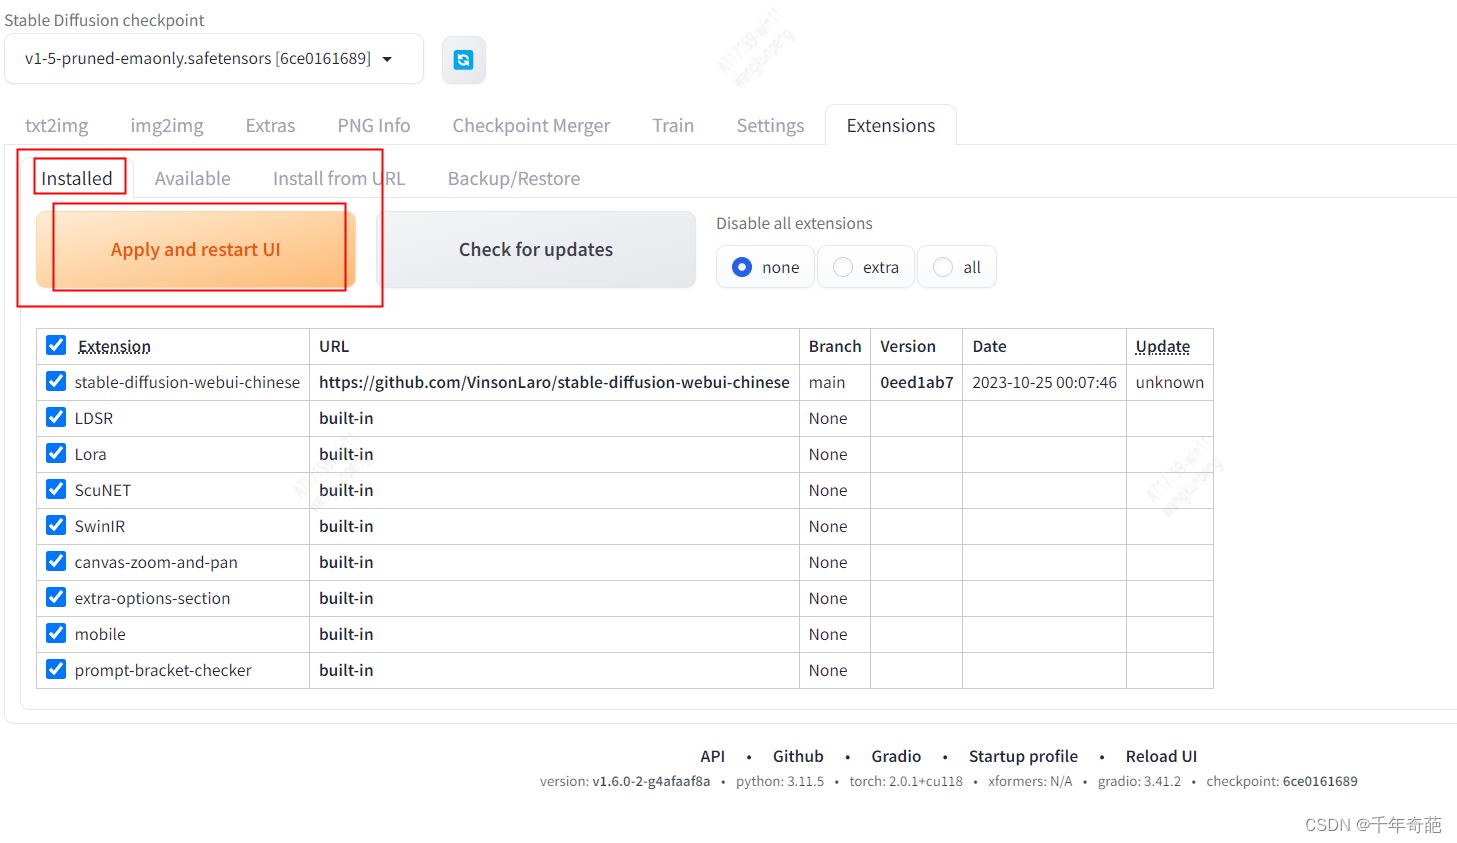Select the 'none' disable option
The image size is (1457, 843).
pos(765,267)
